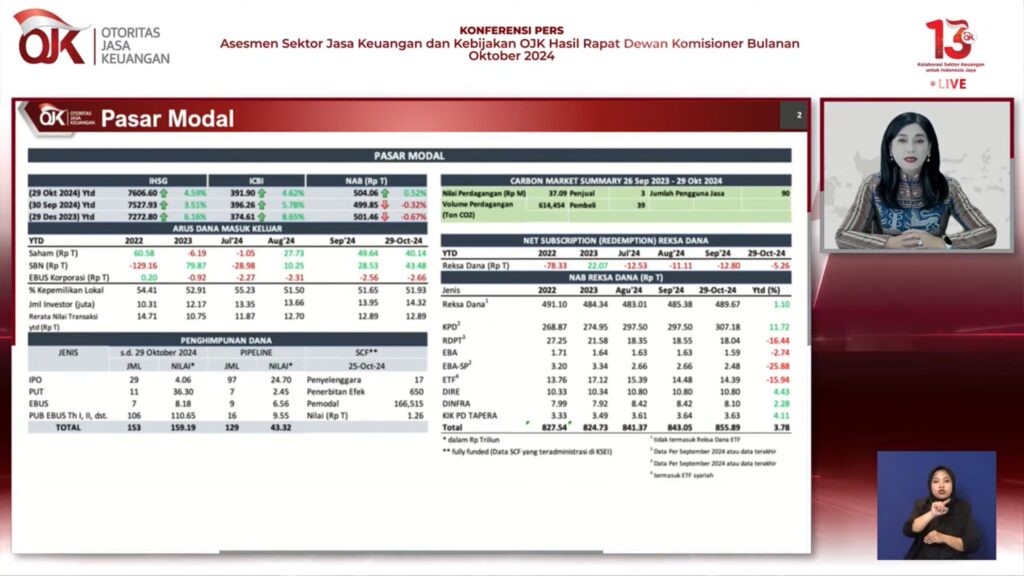
Task: Click the KONFERENSI PERS heading
Action: coord(511,31)
